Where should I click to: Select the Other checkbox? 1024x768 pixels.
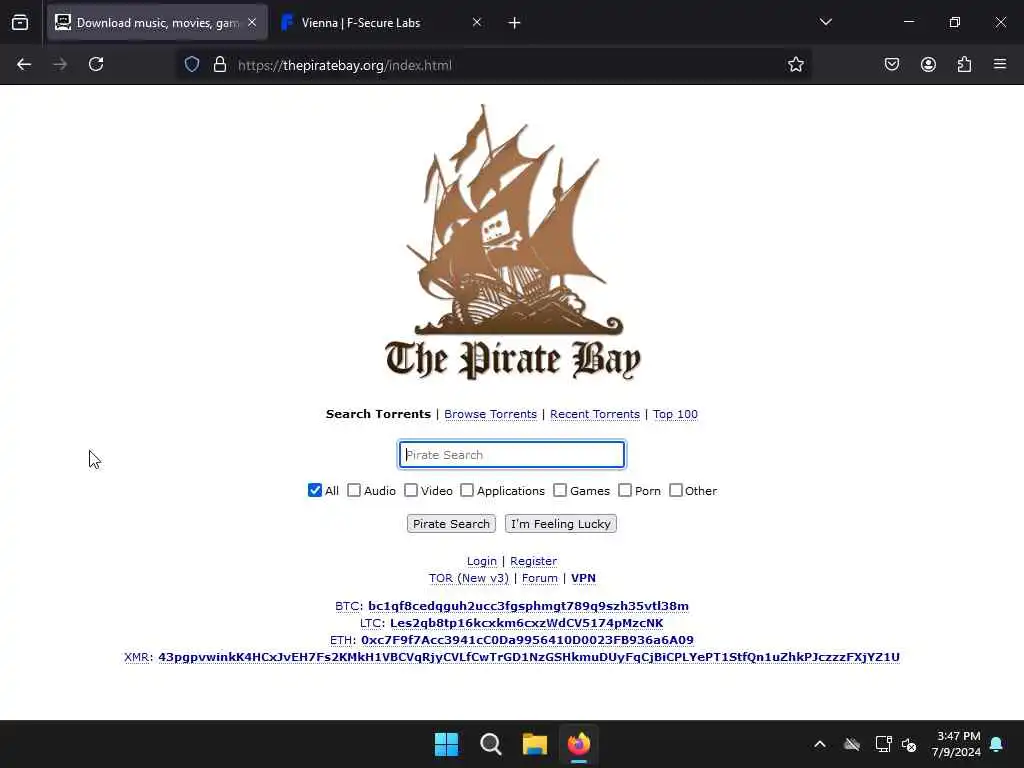click(x=676, y=490)
